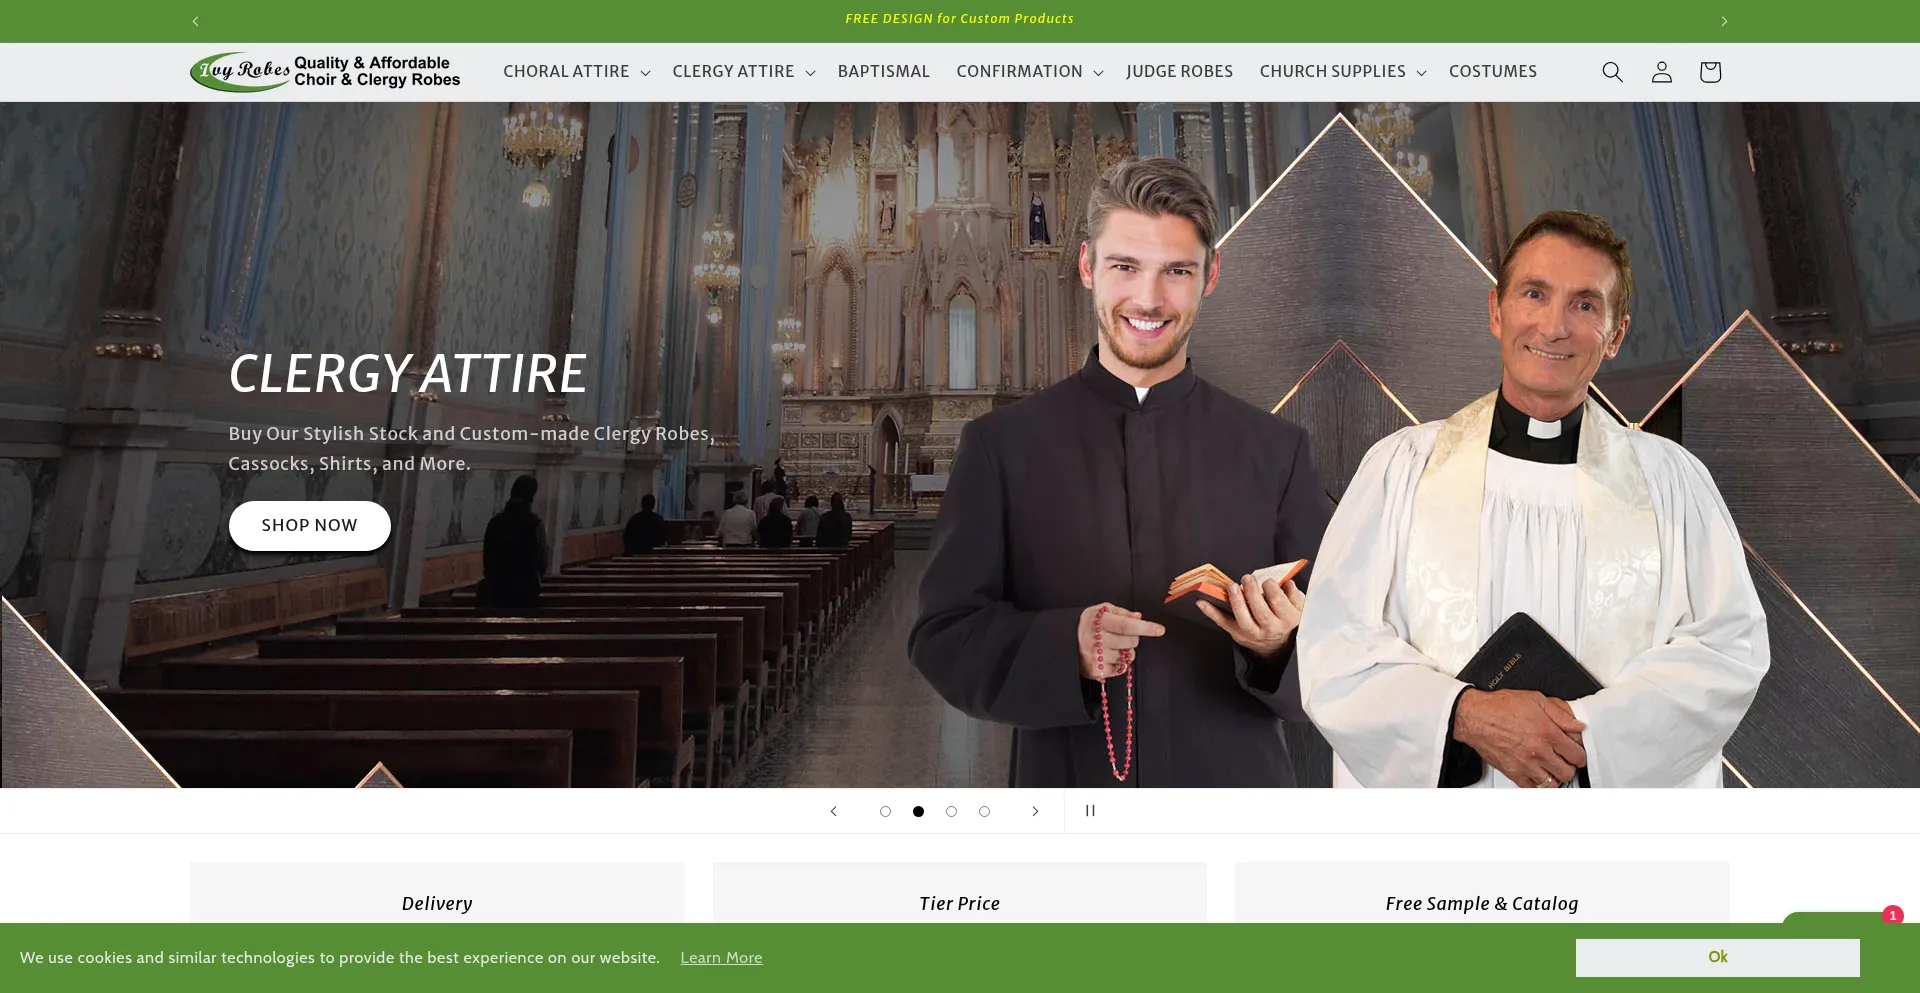Open the JUDGE ROBES page

(x=1180, y=71)
